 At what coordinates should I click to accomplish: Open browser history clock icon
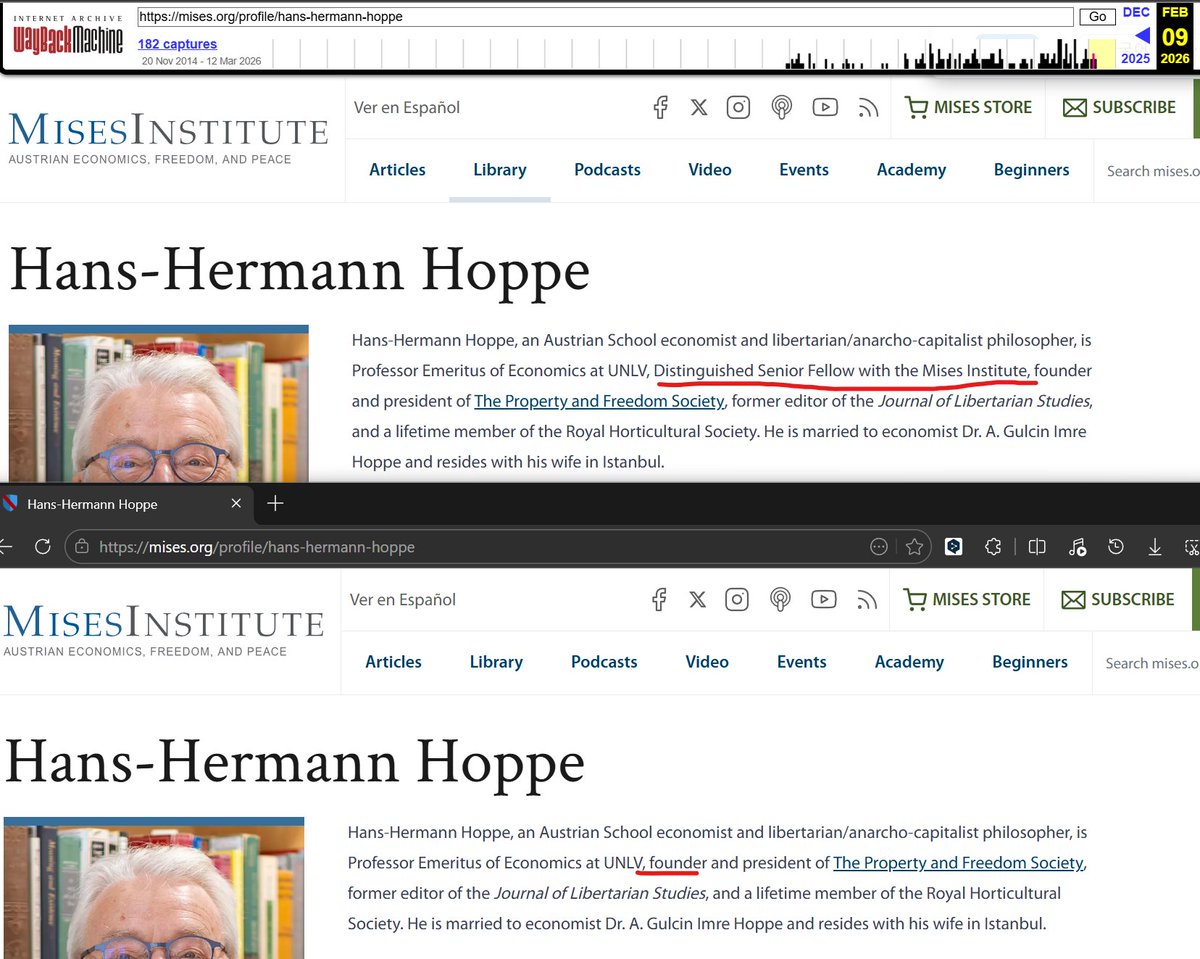coord(1116,547)
